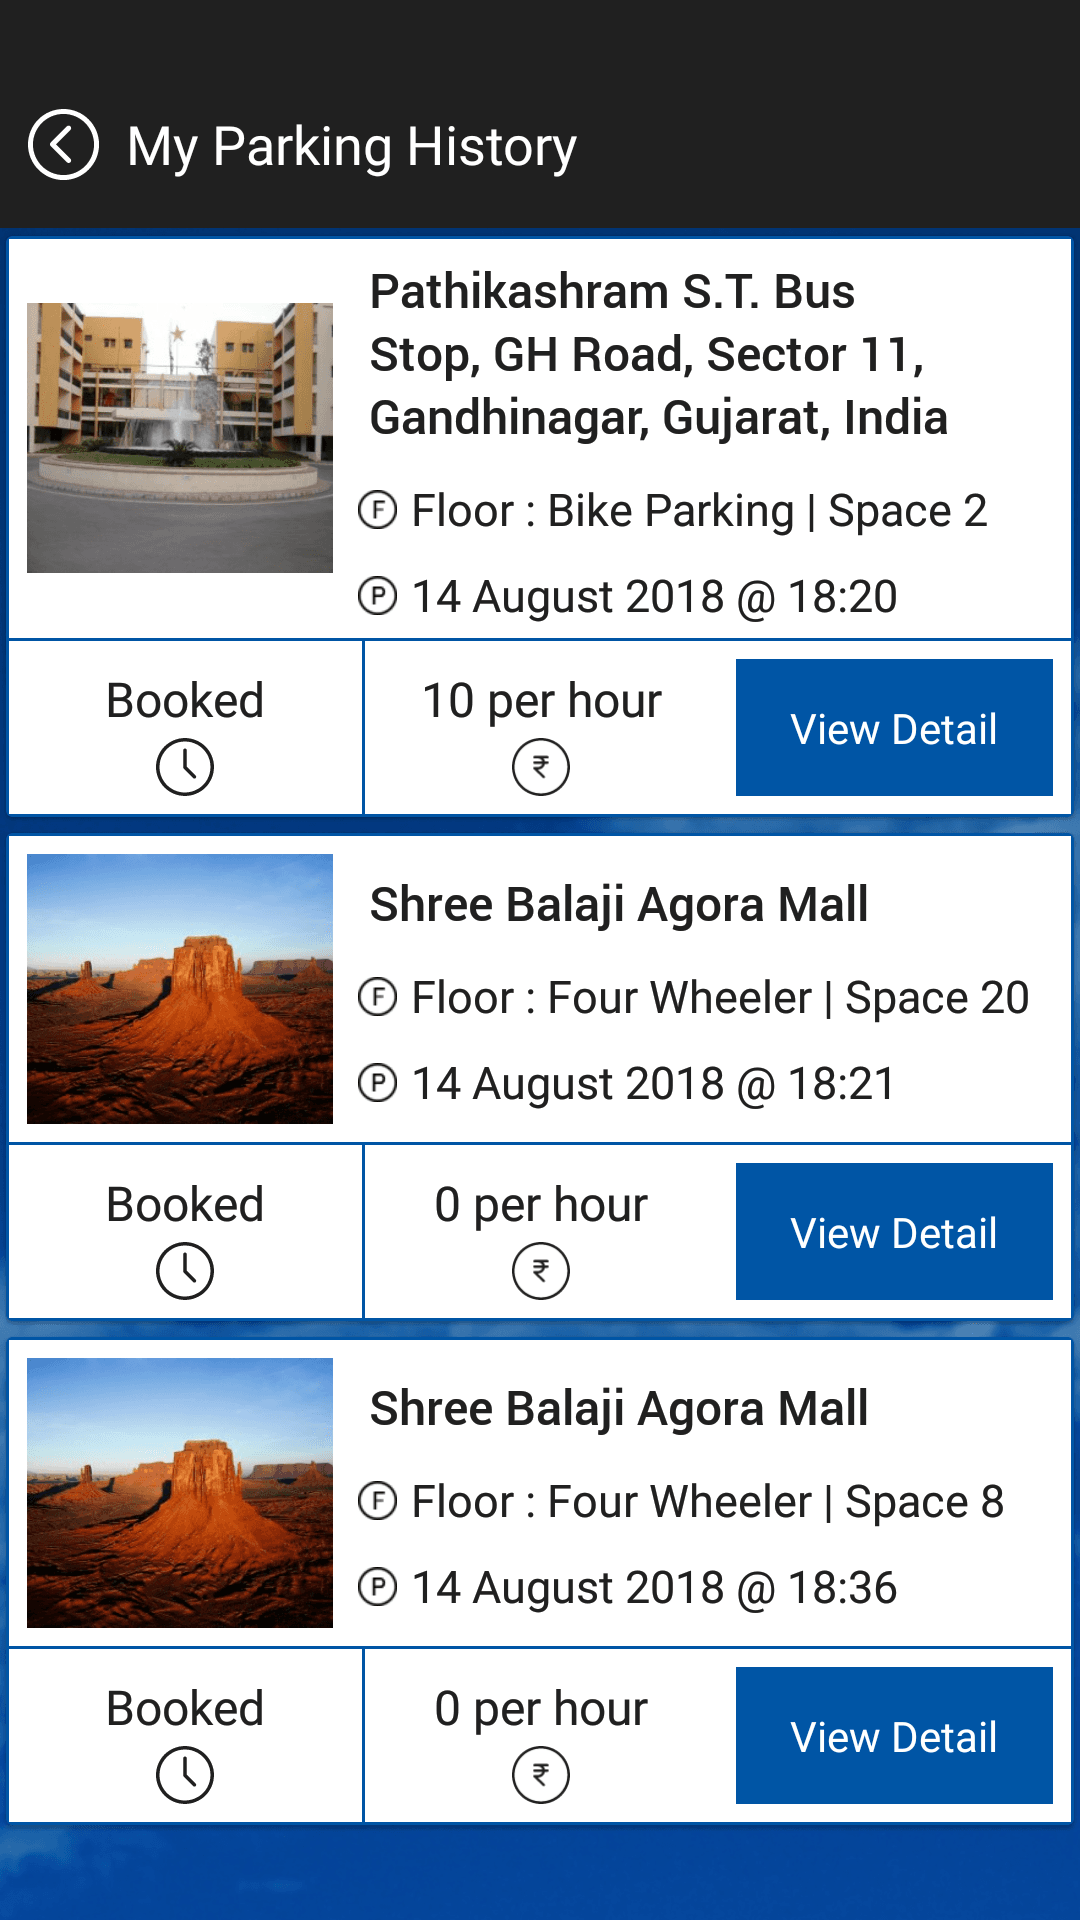
Task: Click the 18:21 Shree Balaji Agora Mall title
Action: (x=619, y=905)
